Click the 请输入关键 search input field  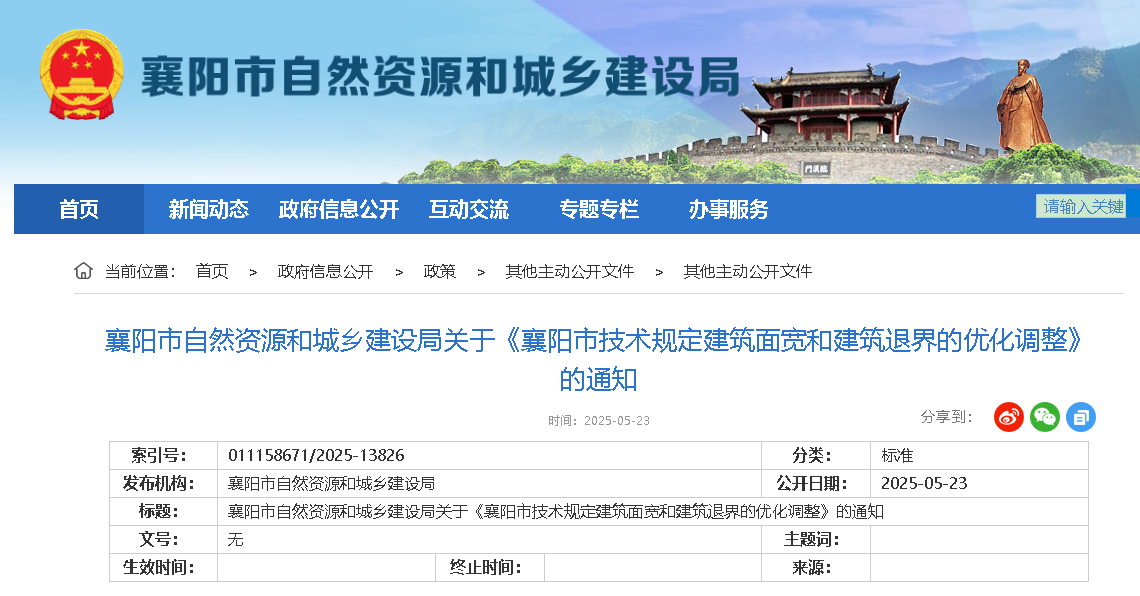point(1081,206)
